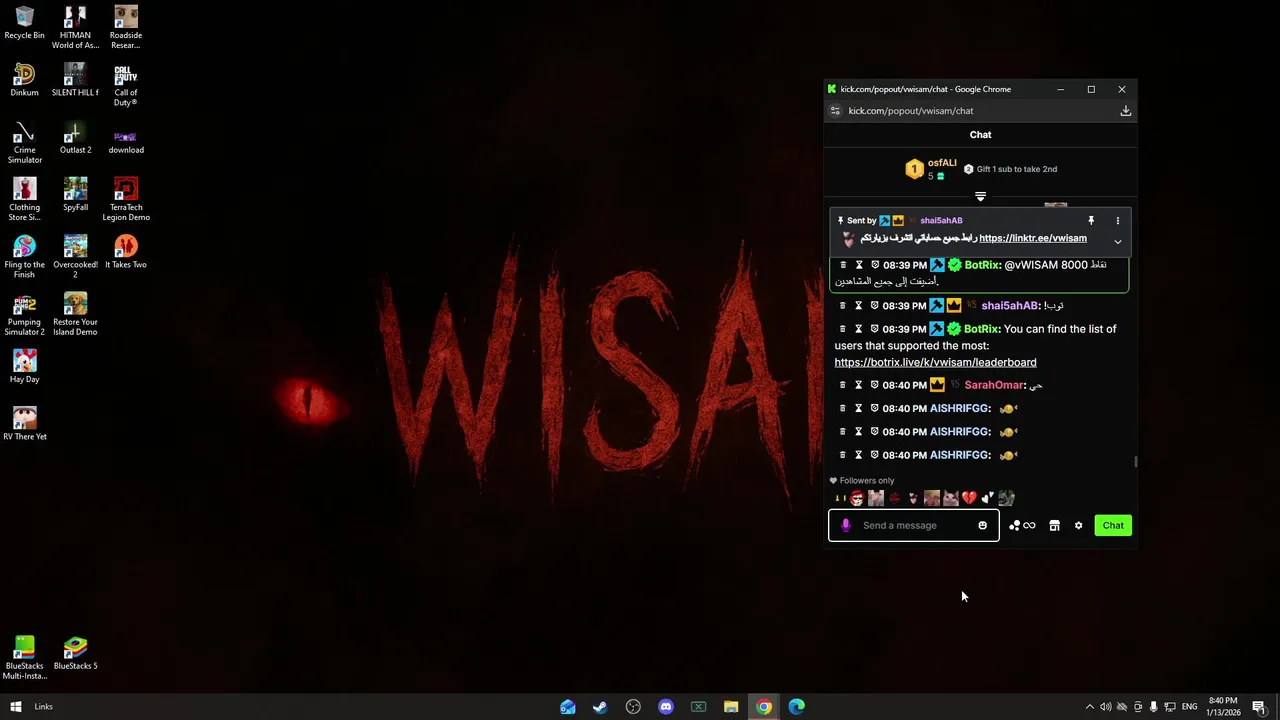This screenshot has height=720, width=1280.
Task: Select BlueStacks 5 desktop shortcut
Action: (75, 653)
